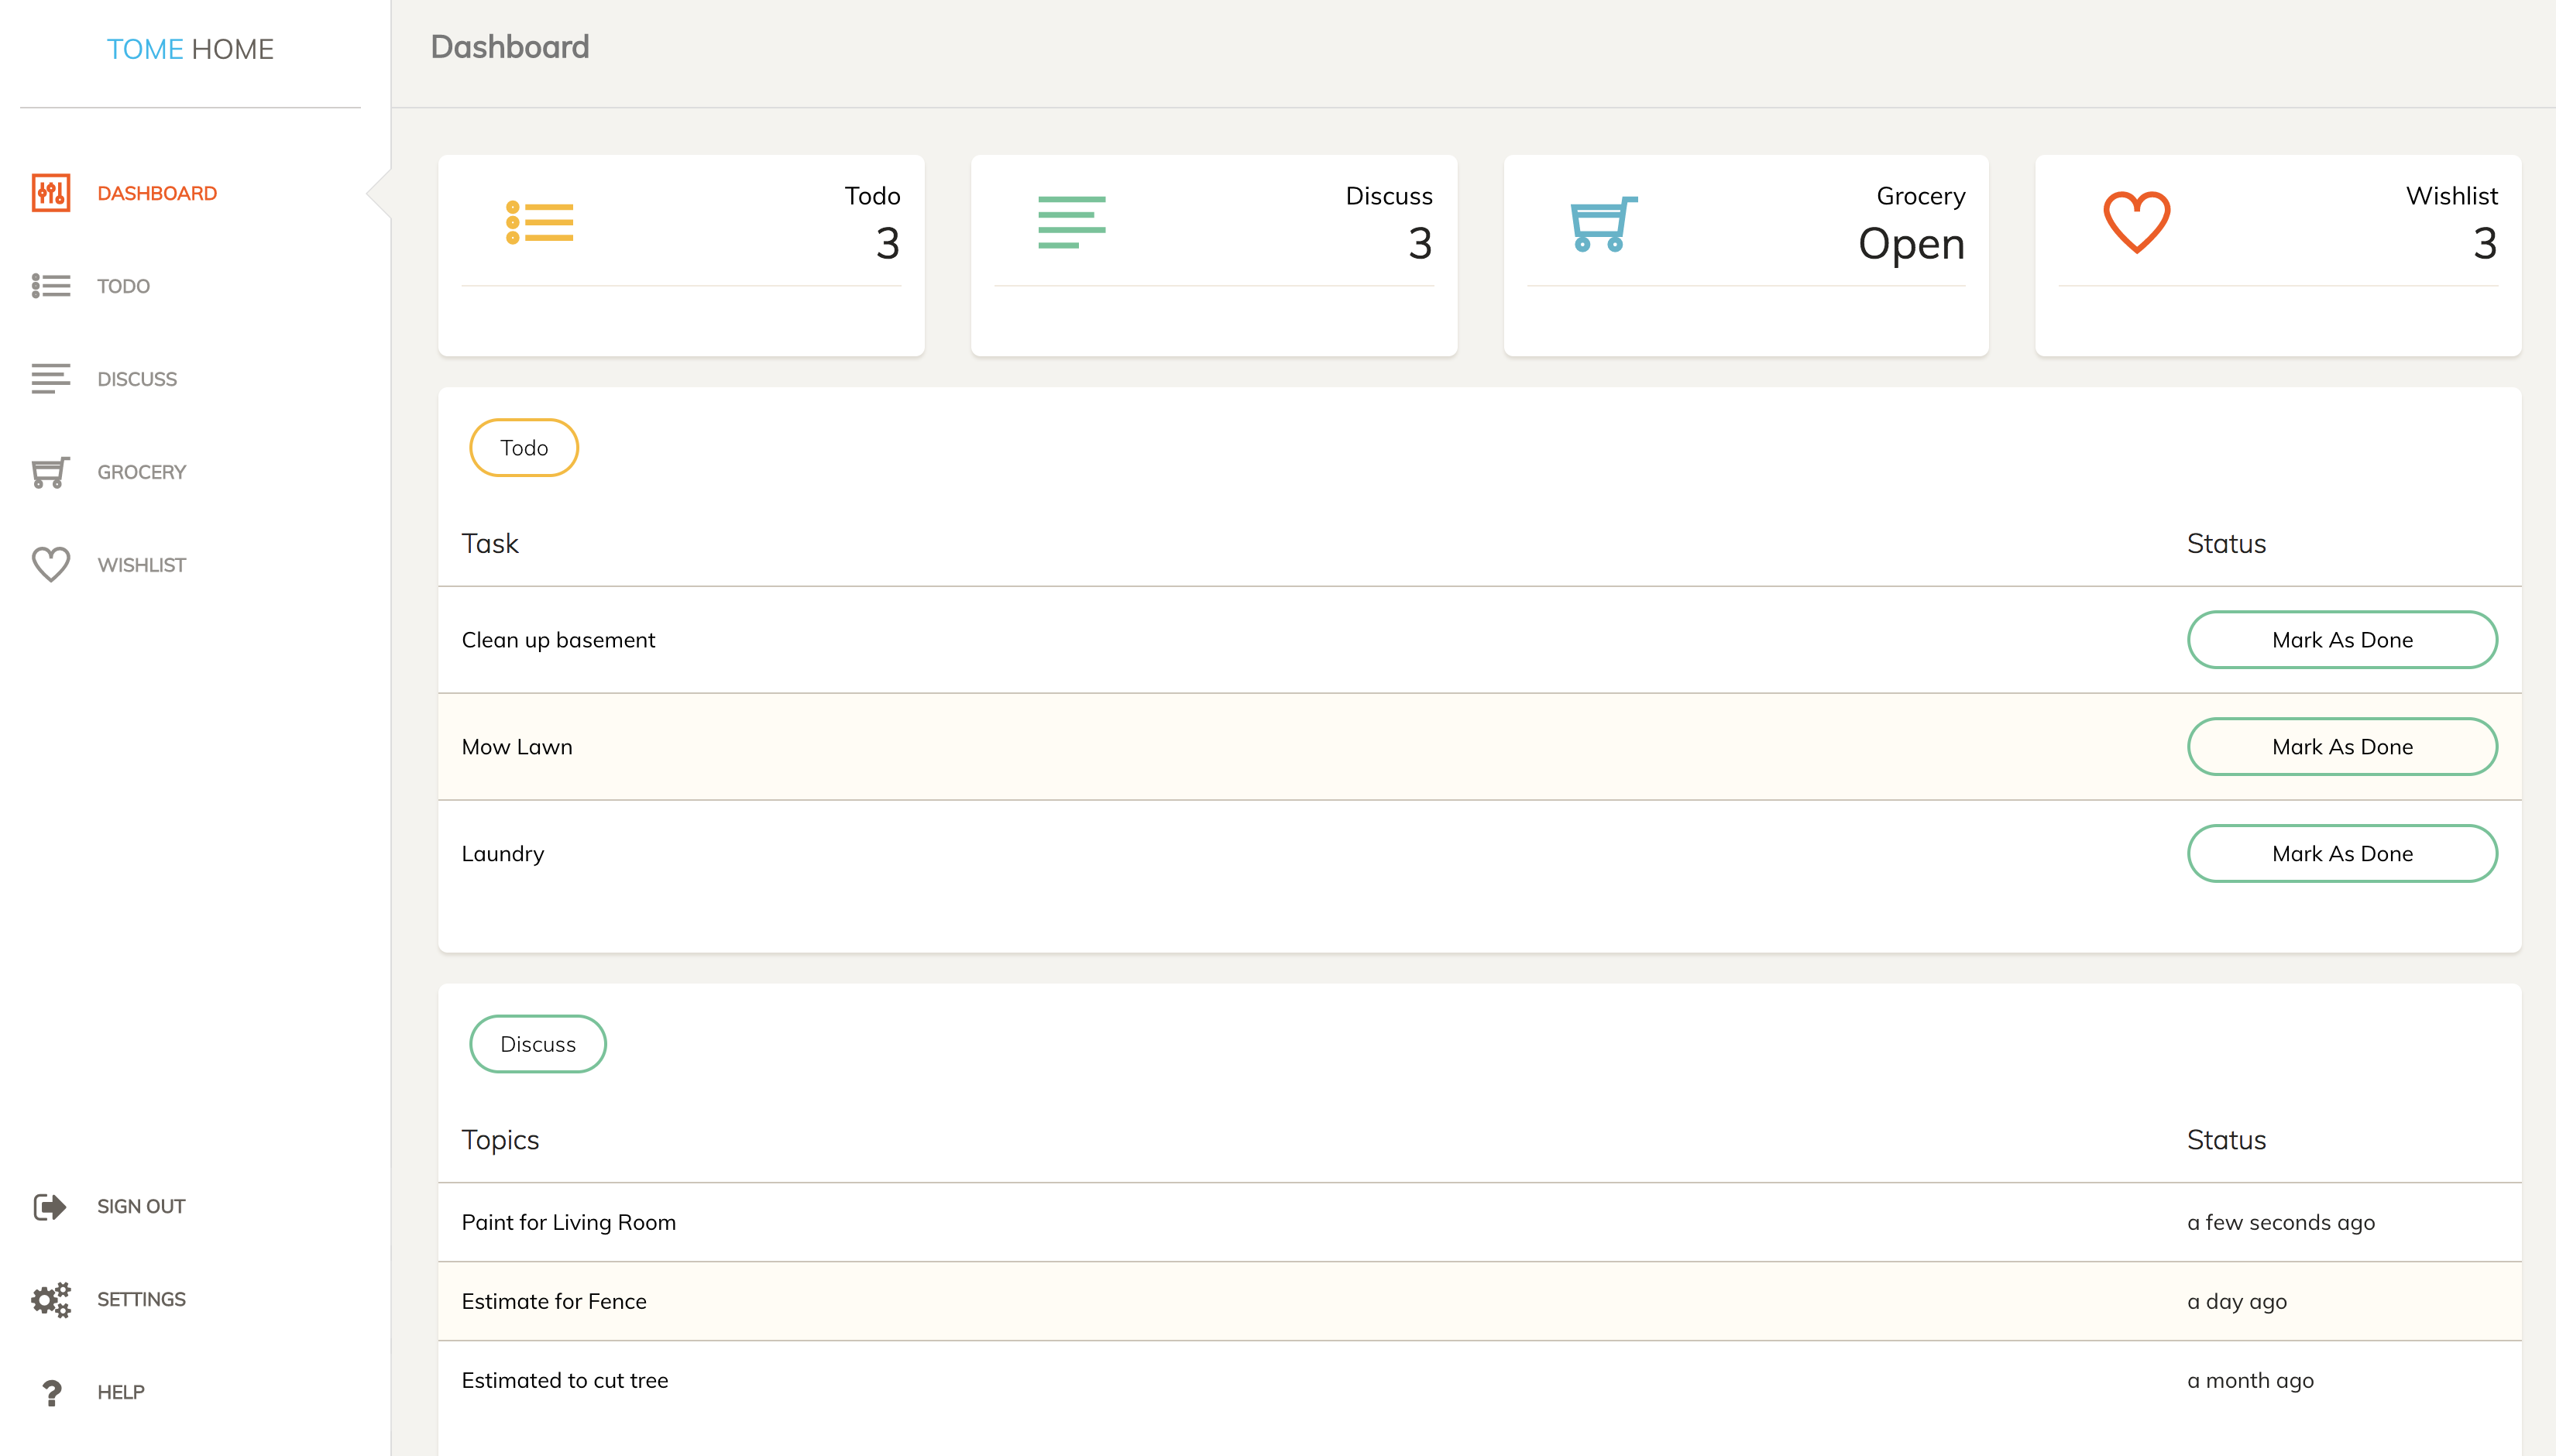Click the yellow Todo card list icon
2556x1456 pixels.
[539, 222]
